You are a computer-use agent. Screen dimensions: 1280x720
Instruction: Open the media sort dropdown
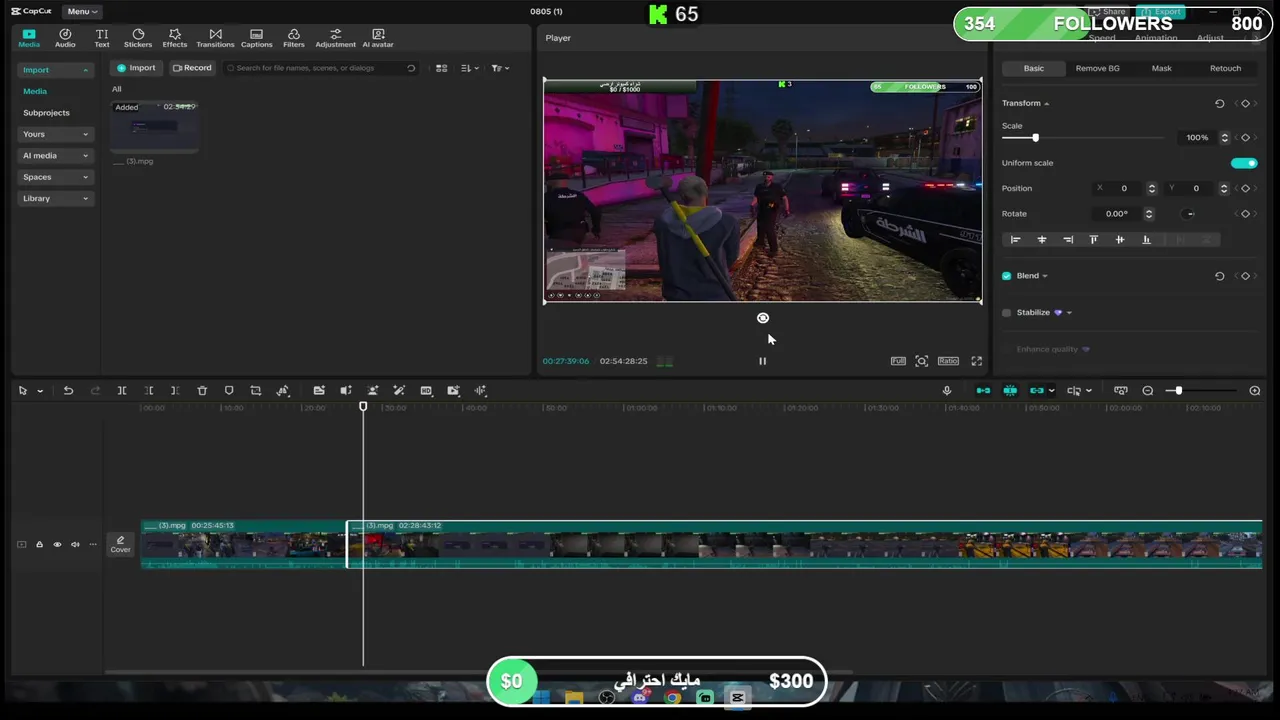point(469,68)
